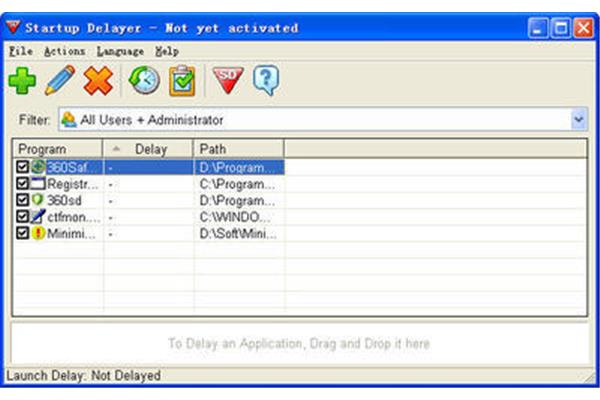Minimize the Startup Delayer window
600x400 pixels.
[538, 28]
